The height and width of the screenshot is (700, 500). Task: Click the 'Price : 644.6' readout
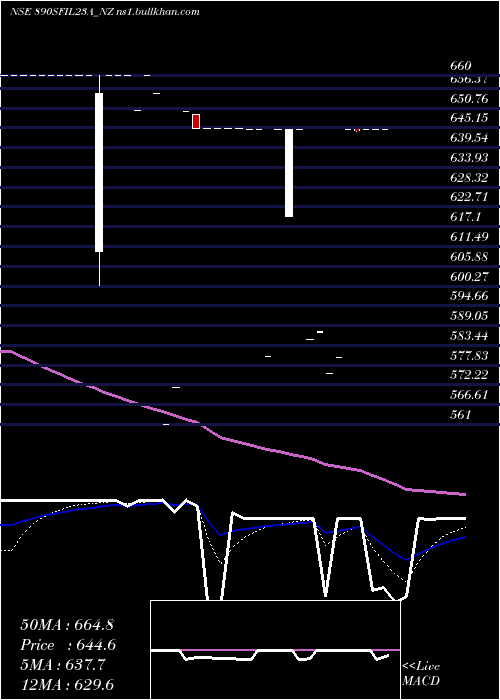click(x=68, y=645)
